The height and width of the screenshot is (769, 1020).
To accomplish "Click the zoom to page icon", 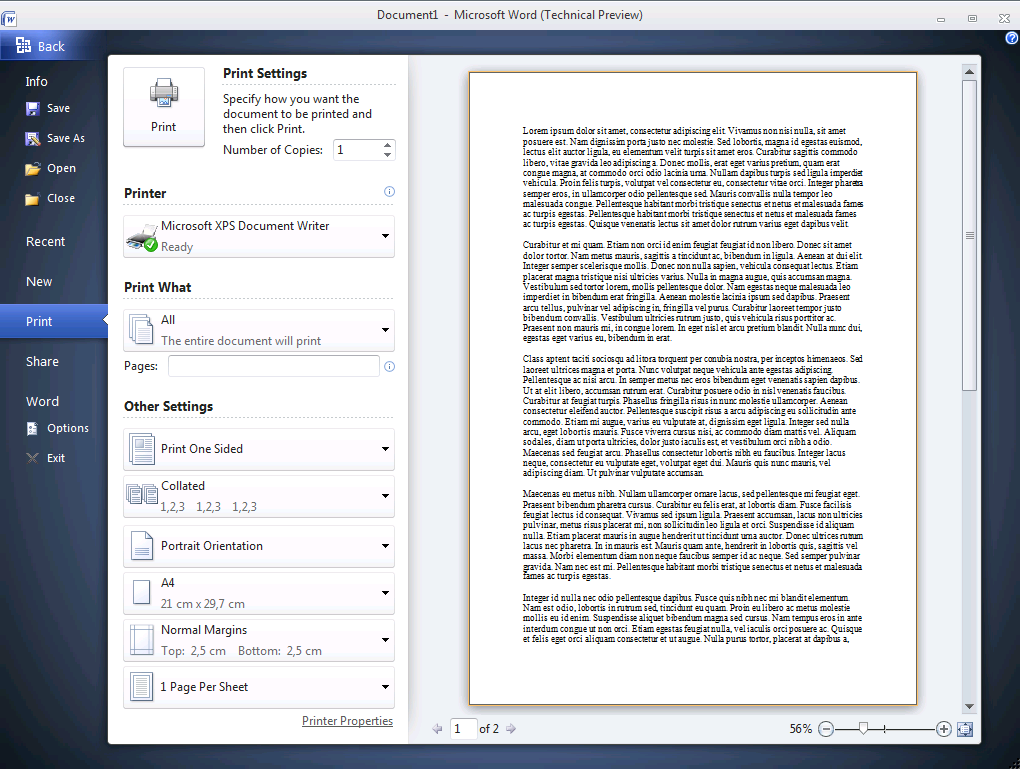I will [965, 729].
